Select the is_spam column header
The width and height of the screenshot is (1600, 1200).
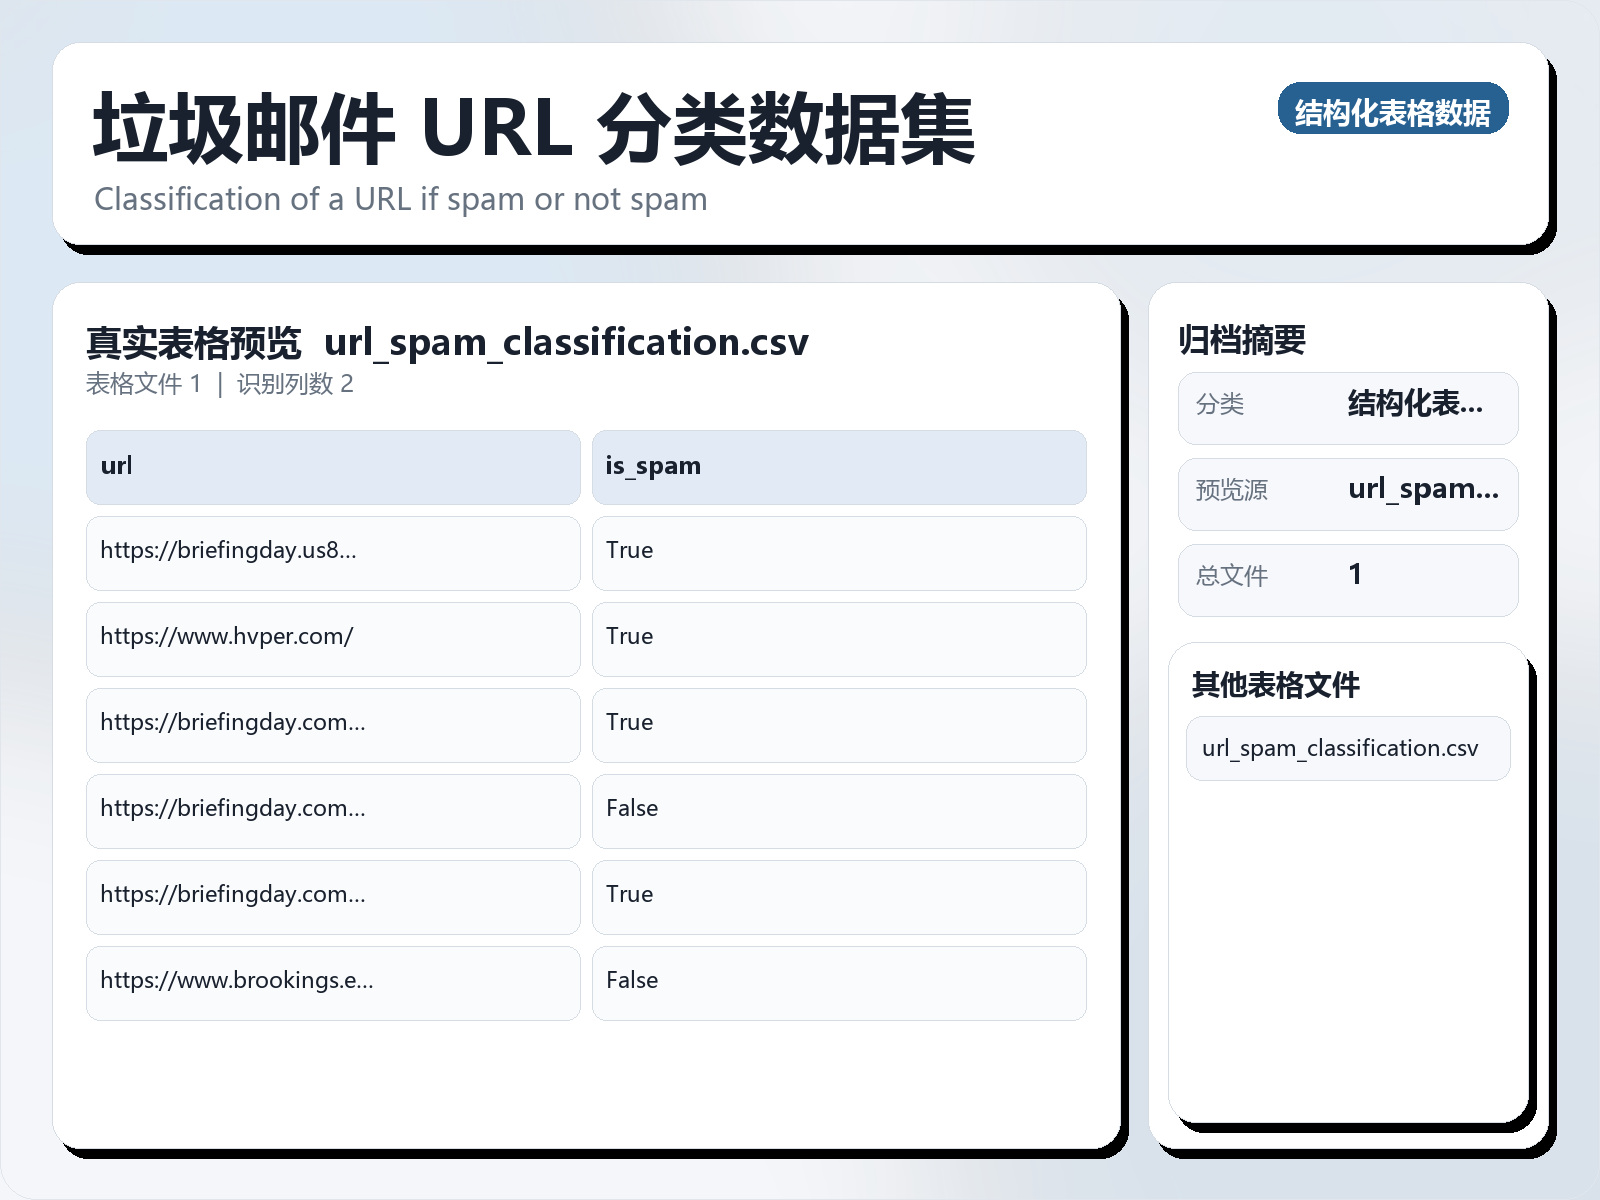tap(838, 466)
